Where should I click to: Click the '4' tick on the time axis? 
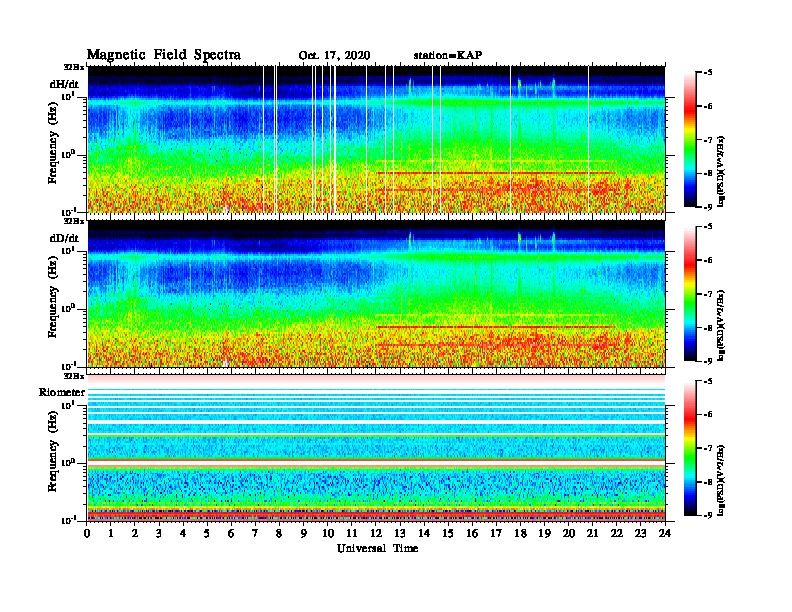183,533
